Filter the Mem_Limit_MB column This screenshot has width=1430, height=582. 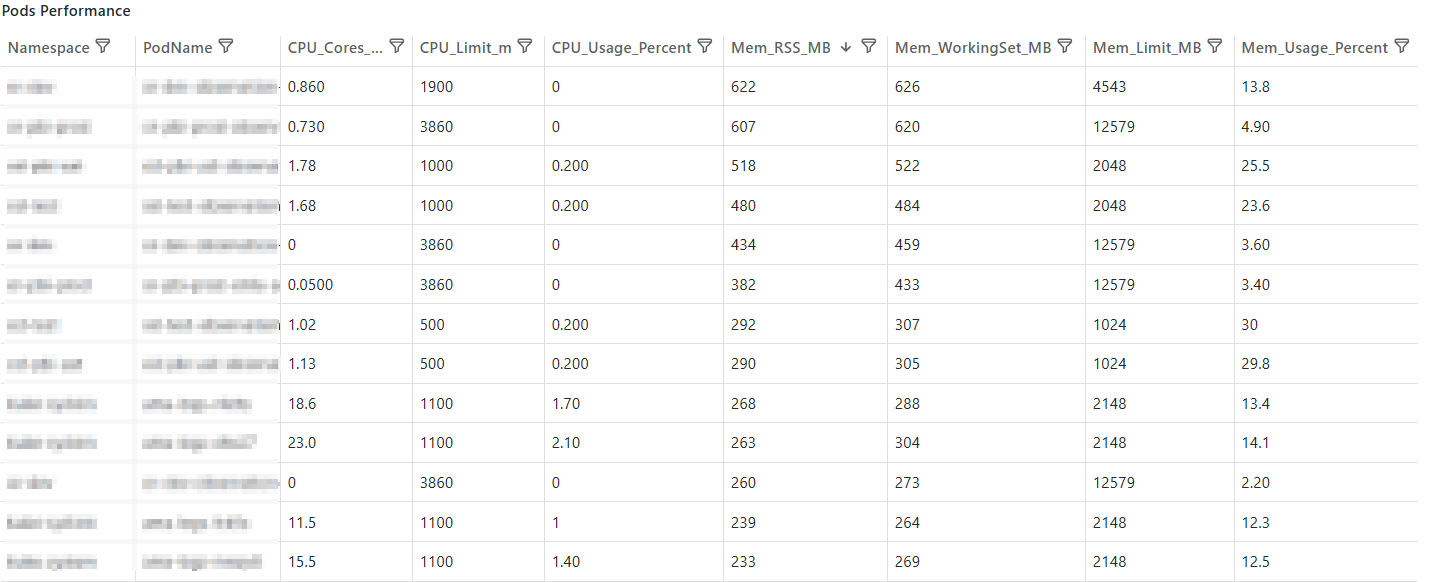pyautogui.click(x=1214, y=47)
